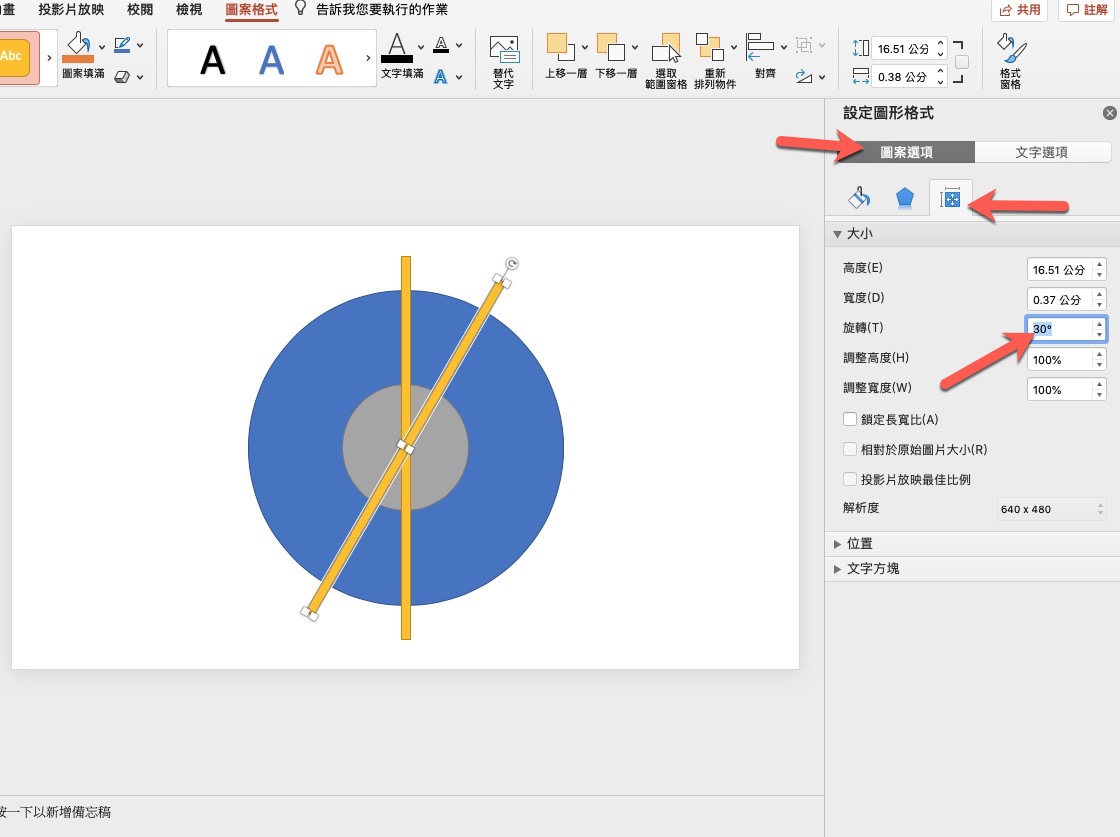Toggle the 相對於原始圖片大小 checkbox

[851, 450]
